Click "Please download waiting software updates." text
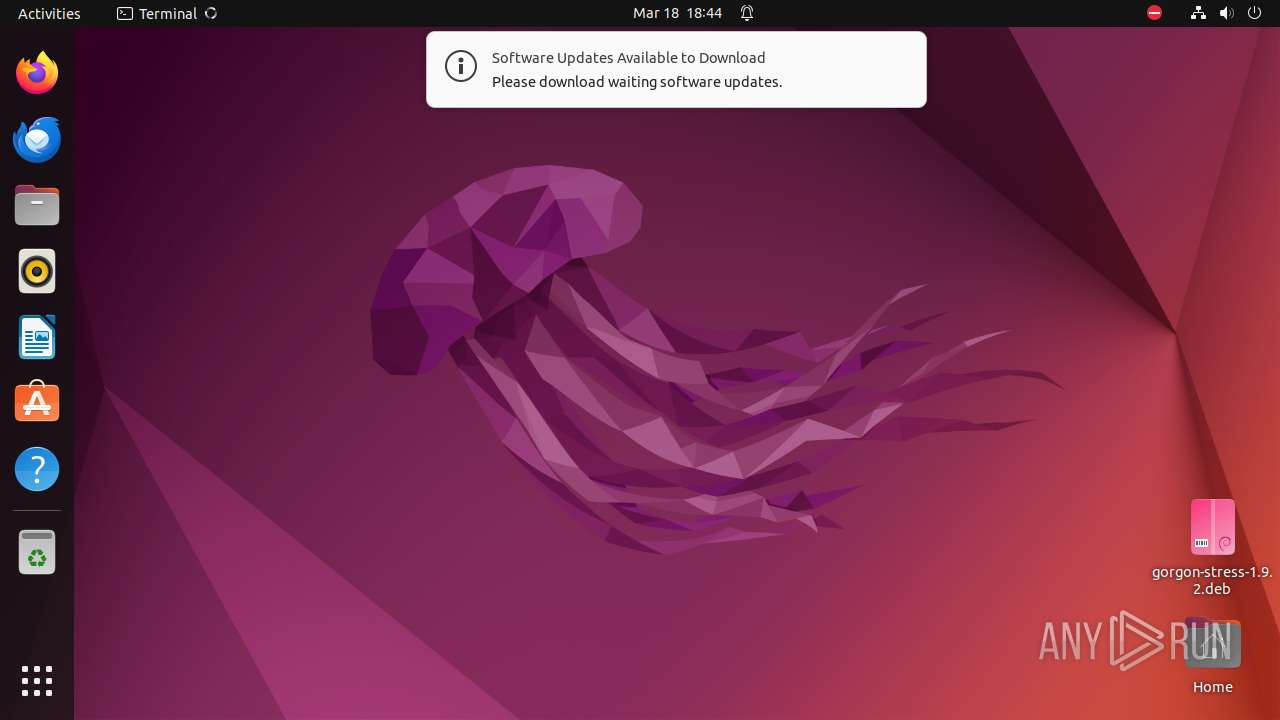The image size is (1280, 720). click(637, 82)
